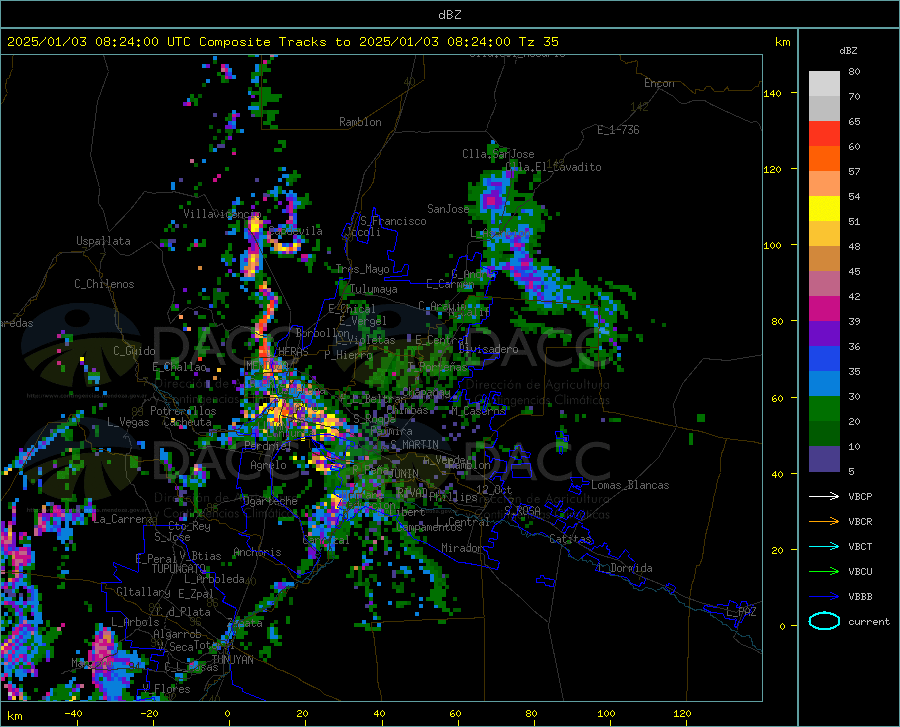Screen dimensions: 900x727
Task: Click the Clla.El_Cavadito map label
Action: (x=553, y=167)
